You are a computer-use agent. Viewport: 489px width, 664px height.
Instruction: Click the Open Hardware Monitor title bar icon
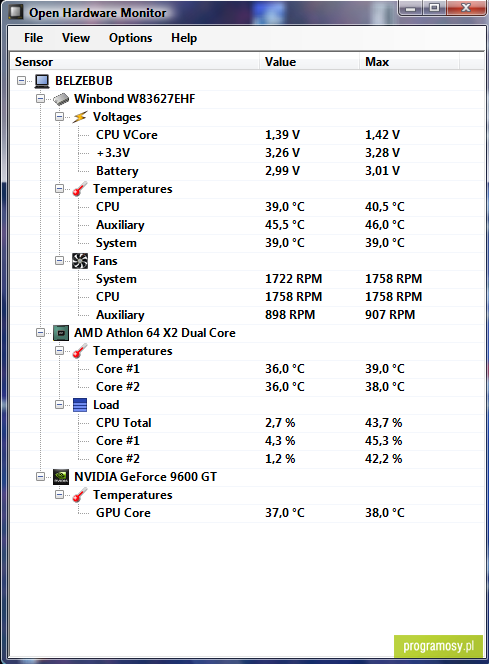pos(16,12)
